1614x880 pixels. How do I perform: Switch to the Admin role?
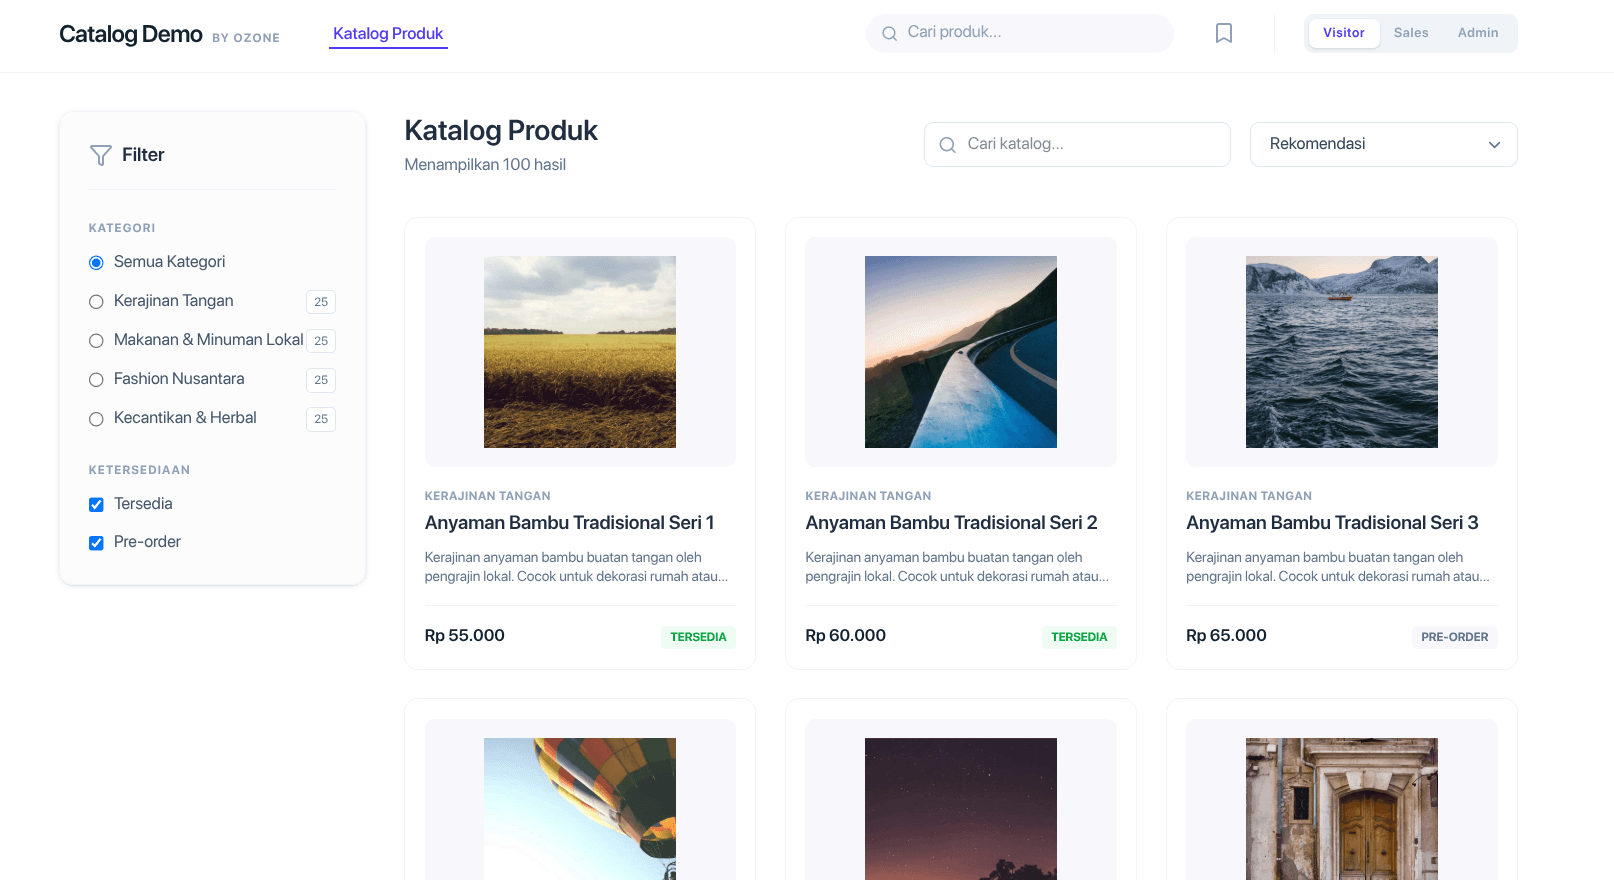(1477, 33)
